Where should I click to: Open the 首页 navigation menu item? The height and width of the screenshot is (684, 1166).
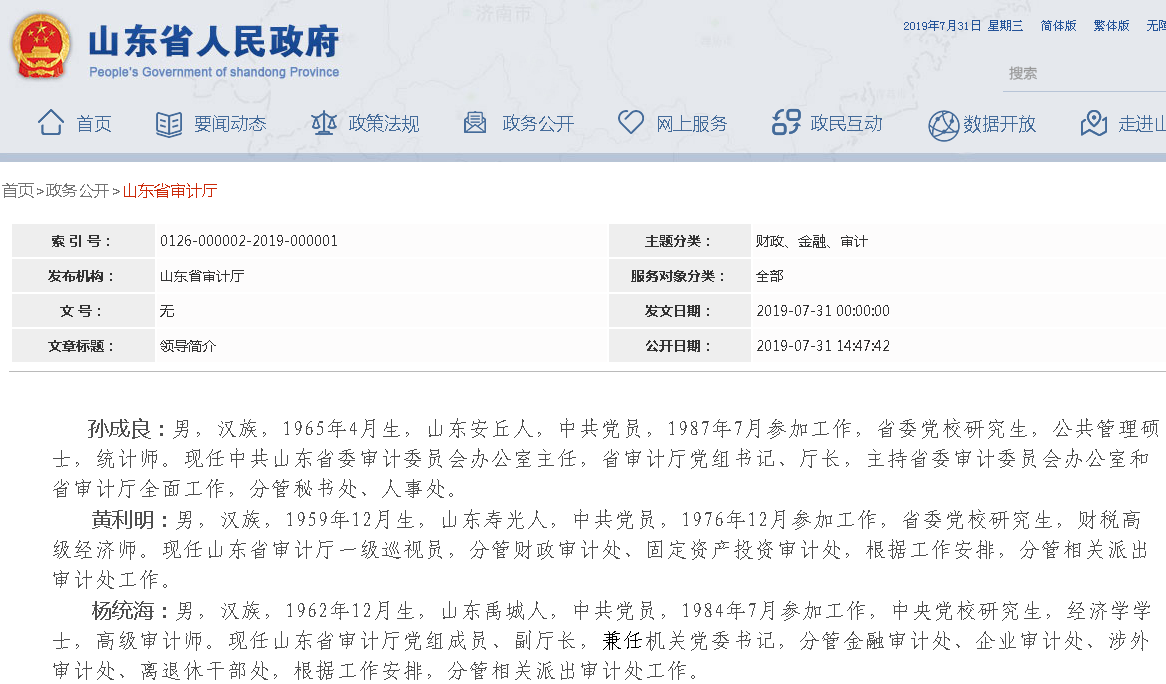tap(94, 124)
